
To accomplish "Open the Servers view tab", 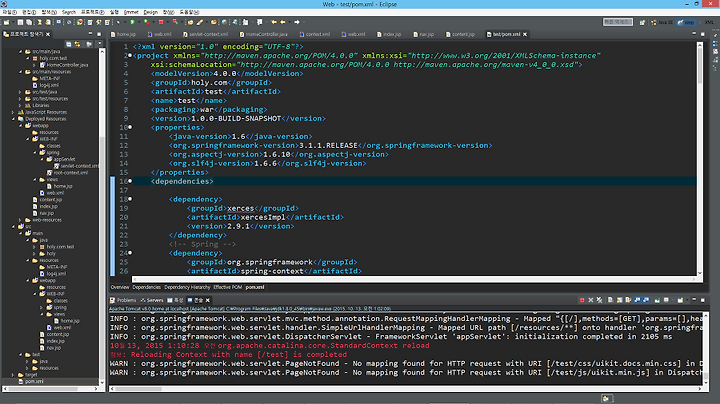I will [x=152, y=300].
